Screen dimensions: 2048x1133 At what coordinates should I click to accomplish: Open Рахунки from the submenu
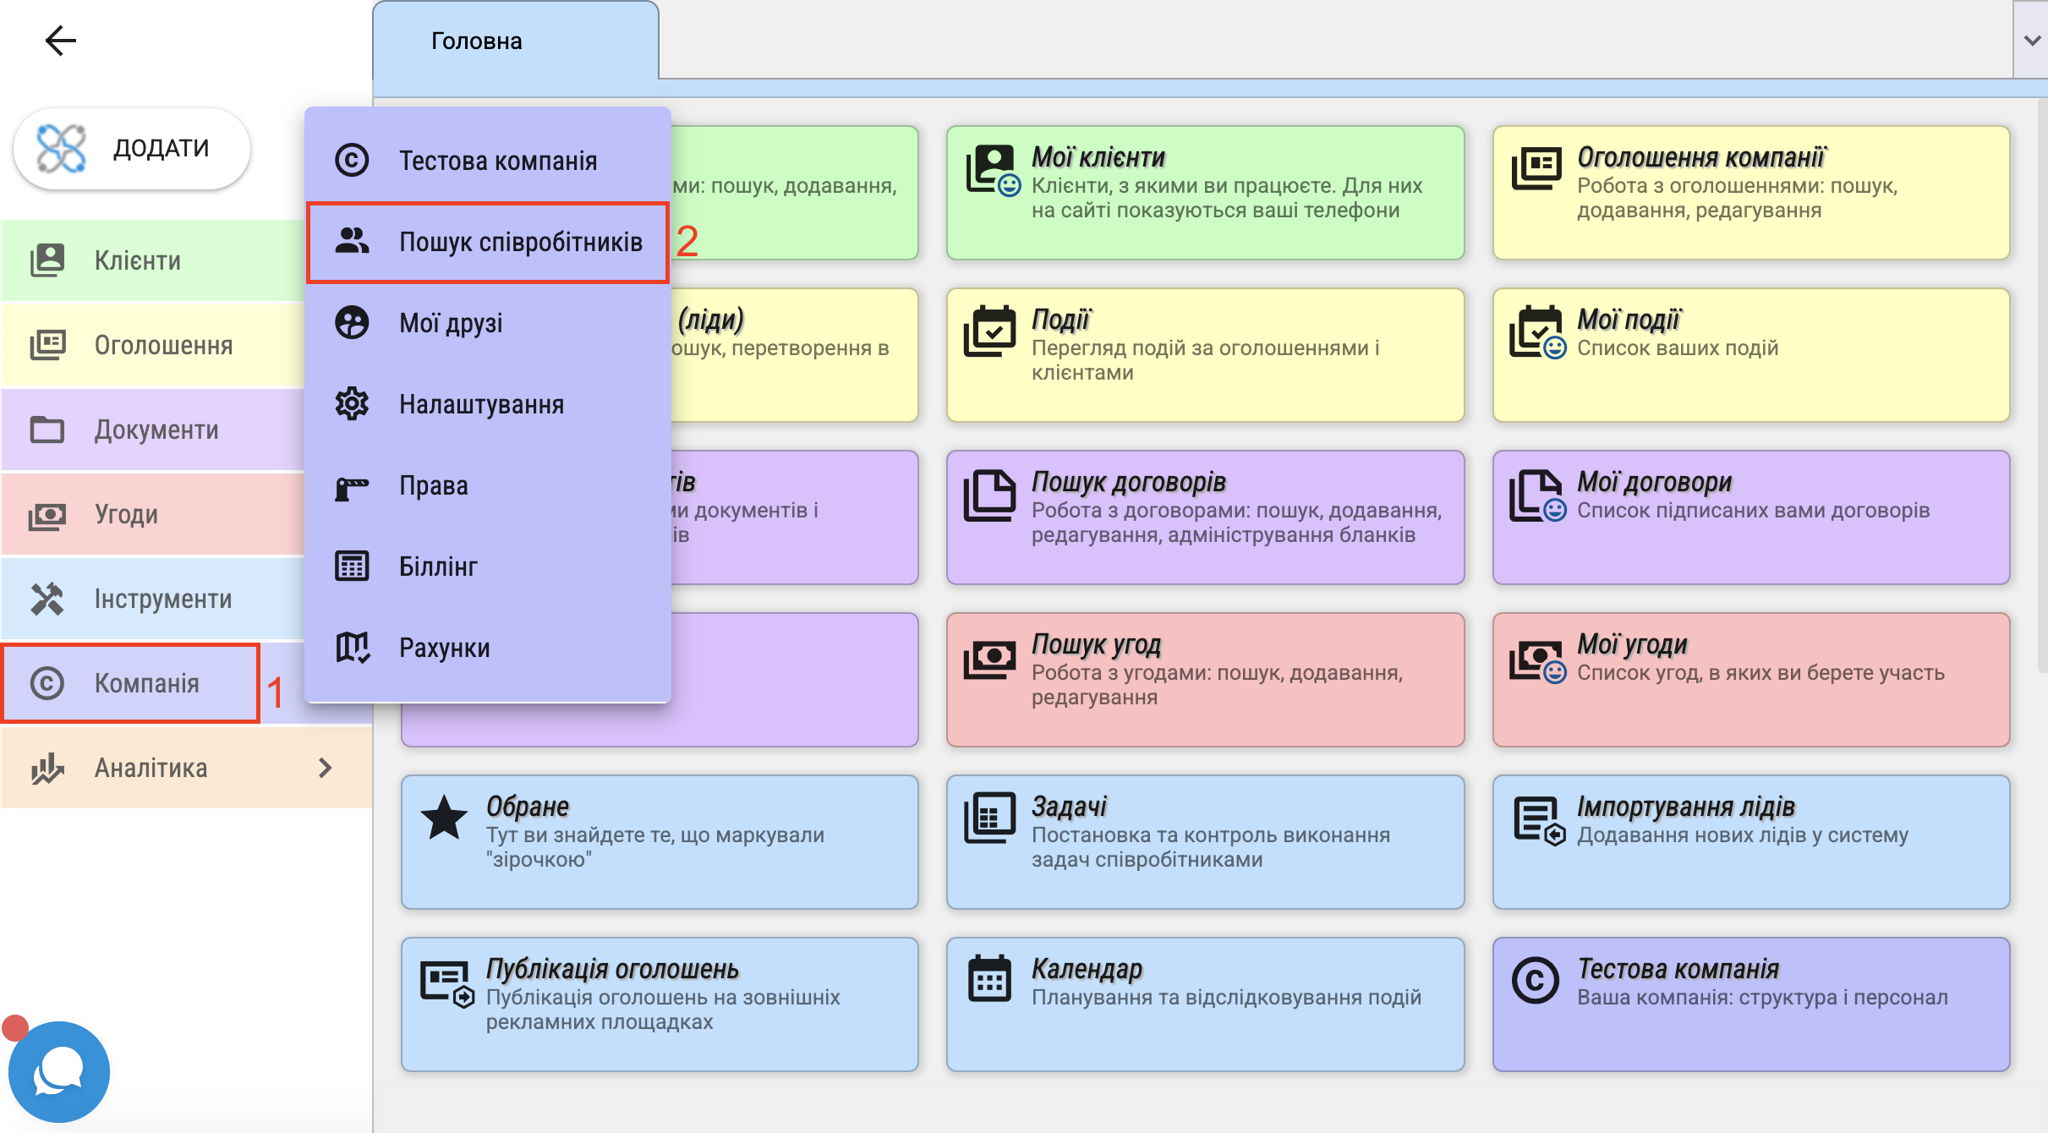(x=488, y=647)
